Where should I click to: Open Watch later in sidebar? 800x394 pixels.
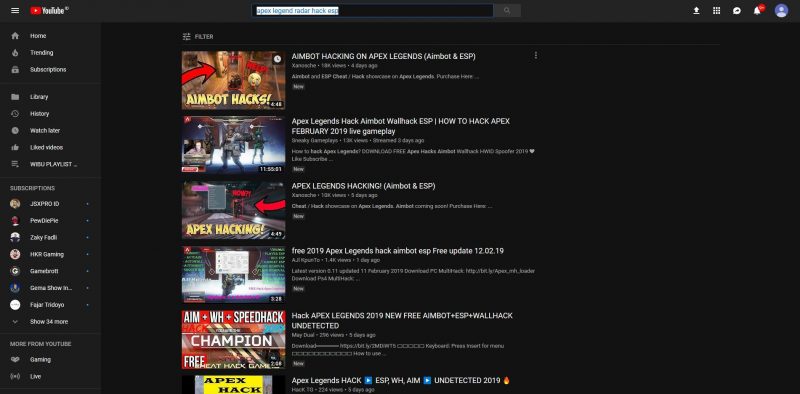[51, 131]
